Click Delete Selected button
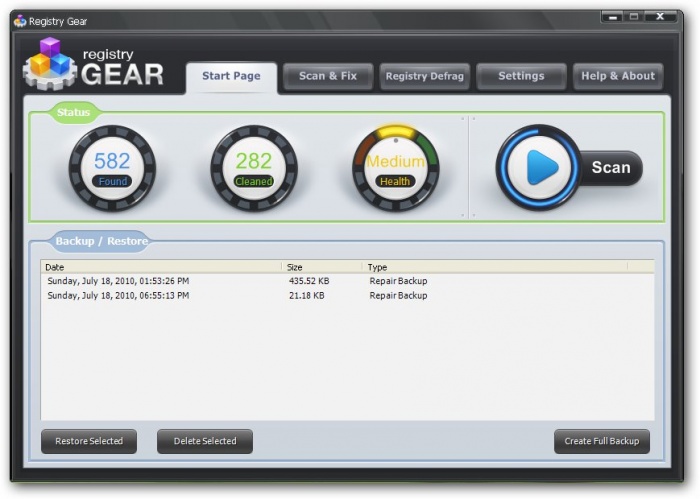 205,441
